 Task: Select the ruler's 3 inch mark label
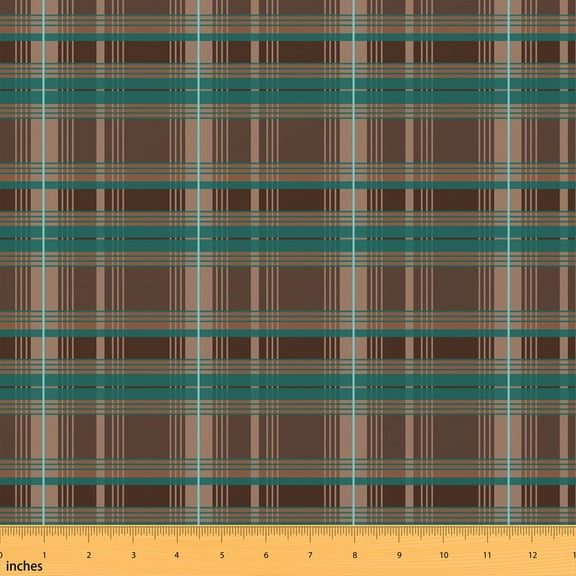coord(133,555)
